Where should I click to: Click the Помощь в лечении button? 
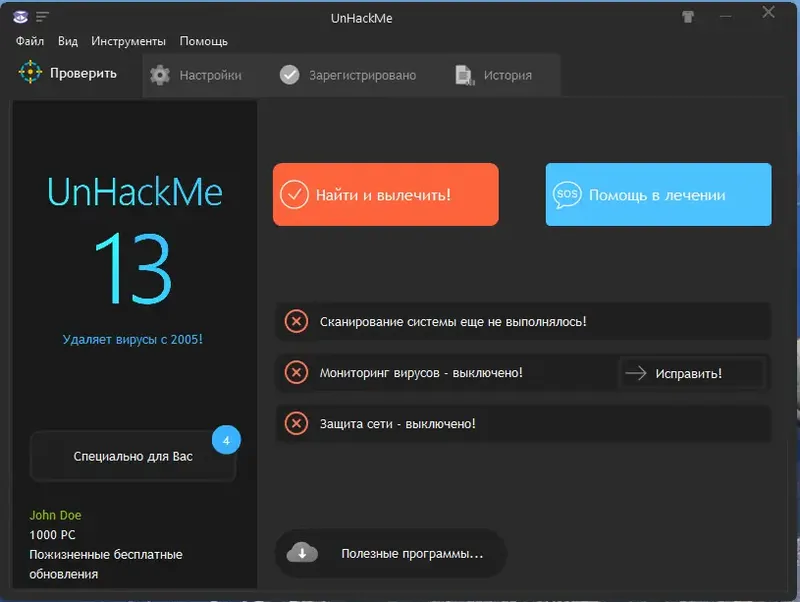tap(658, 194)
